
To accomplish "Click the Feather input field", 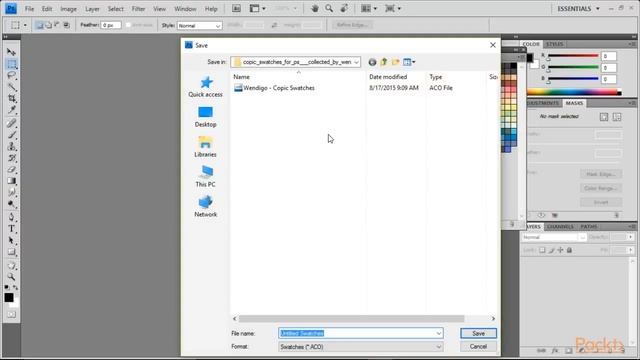I will coord(111,25).
